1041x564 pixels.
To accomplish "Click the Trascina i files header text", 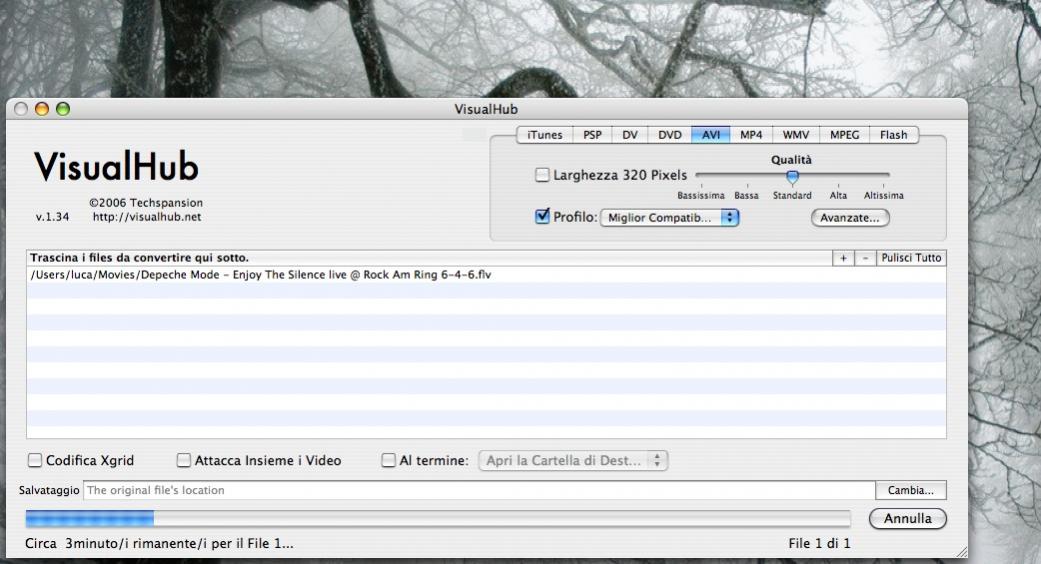I will click(x=139, y=257).
